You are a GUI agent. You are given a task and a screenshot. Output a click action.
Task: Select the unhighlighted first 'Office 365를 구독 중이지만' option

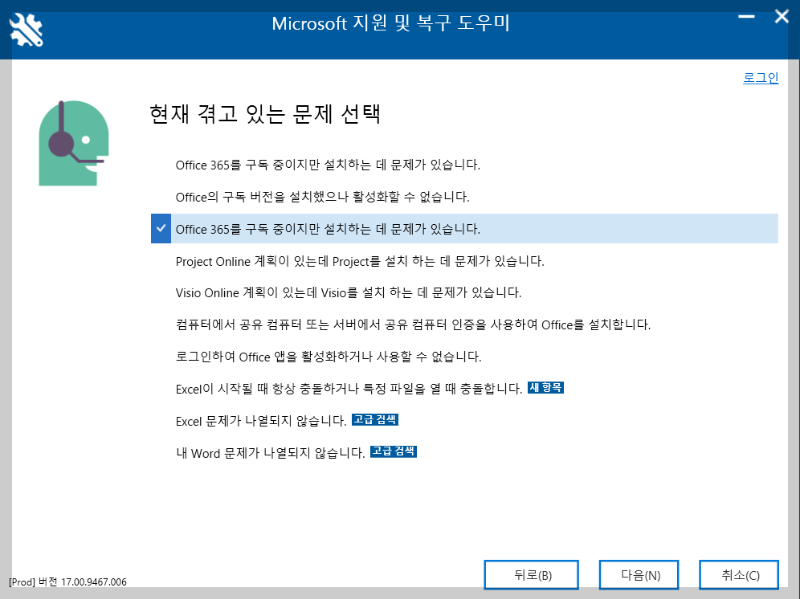(328, 165)
